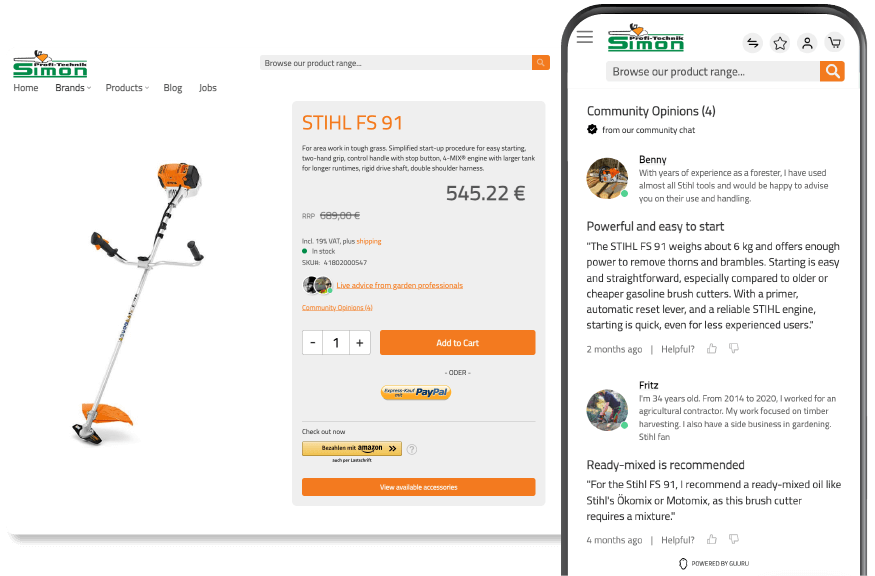The width and height of the screenshot is (875, 576).
Task: Decrease quantity with the minus button
Action: pyautogui.click(x=312, y=343)
